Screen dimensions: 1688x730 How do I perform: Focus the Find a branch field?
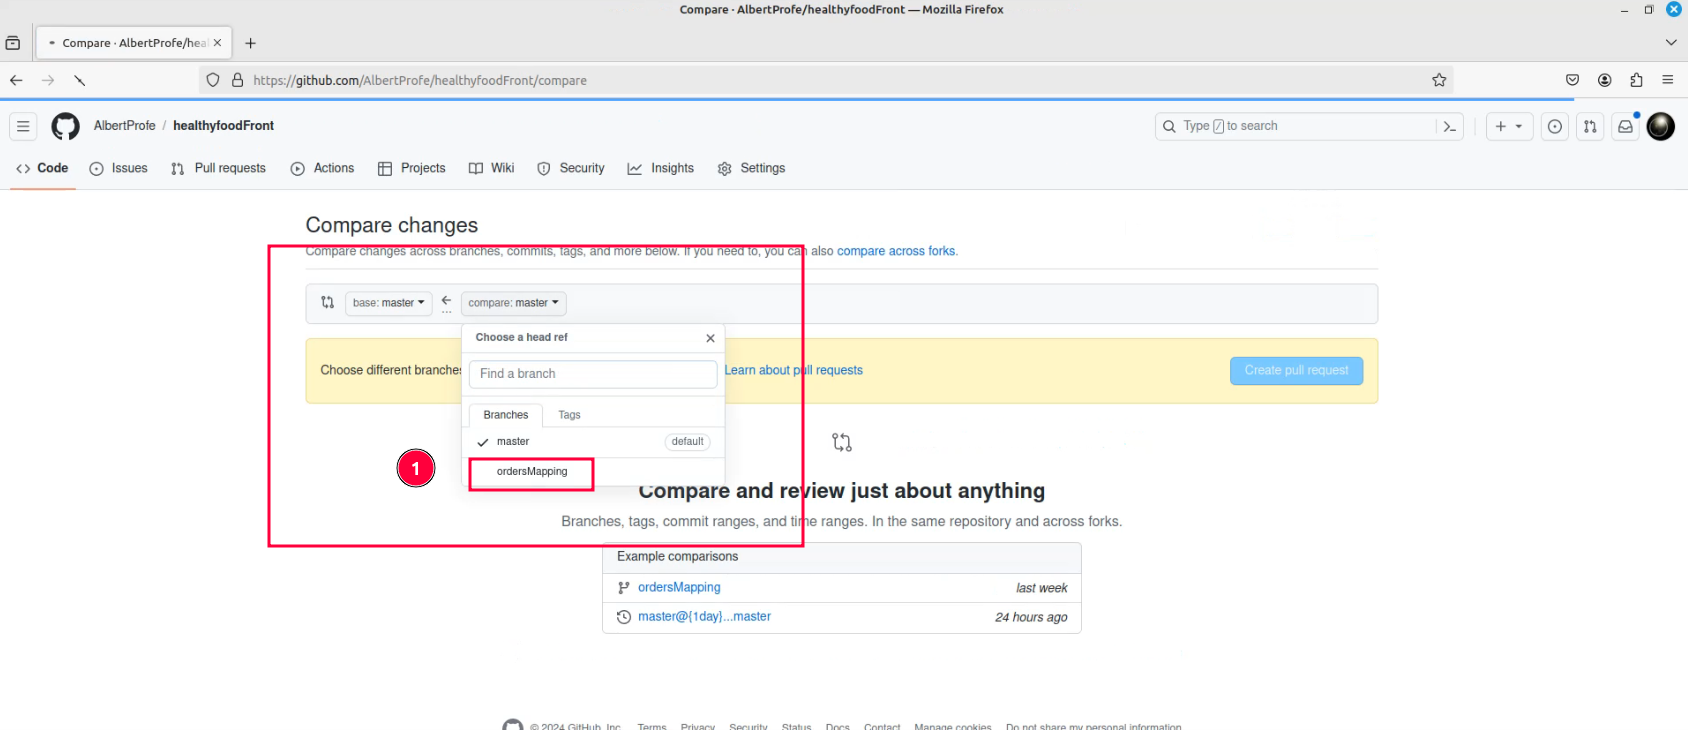click(593, 374)
